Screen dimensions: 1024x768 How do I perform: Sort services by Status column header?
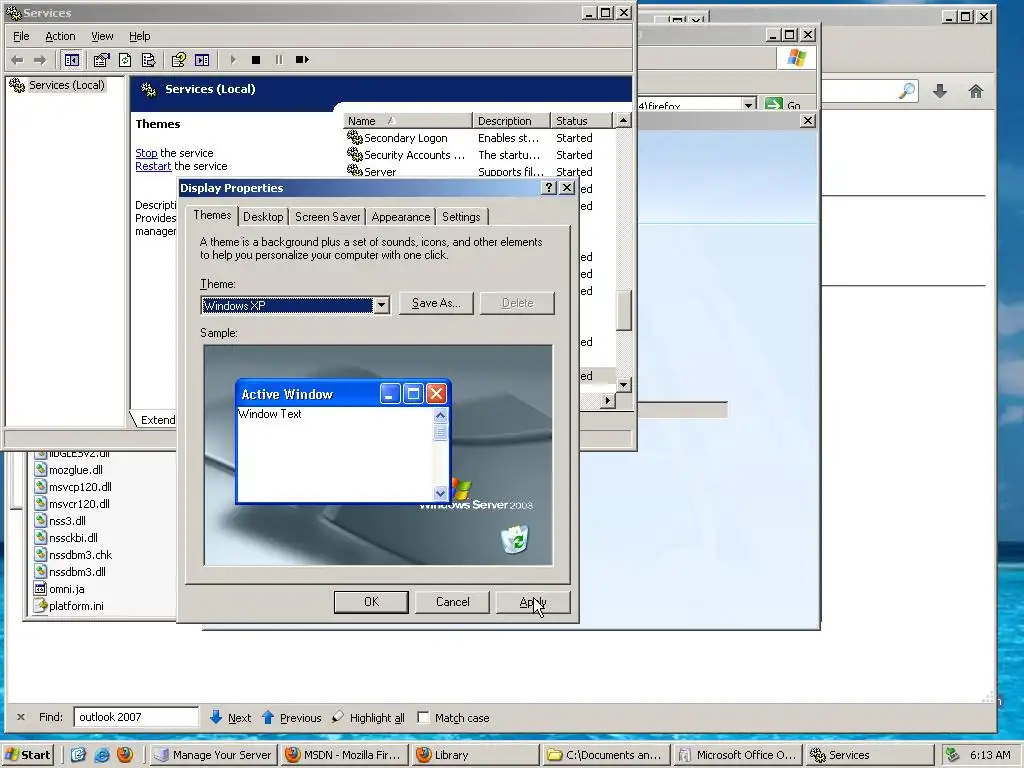tap(581, 121)
